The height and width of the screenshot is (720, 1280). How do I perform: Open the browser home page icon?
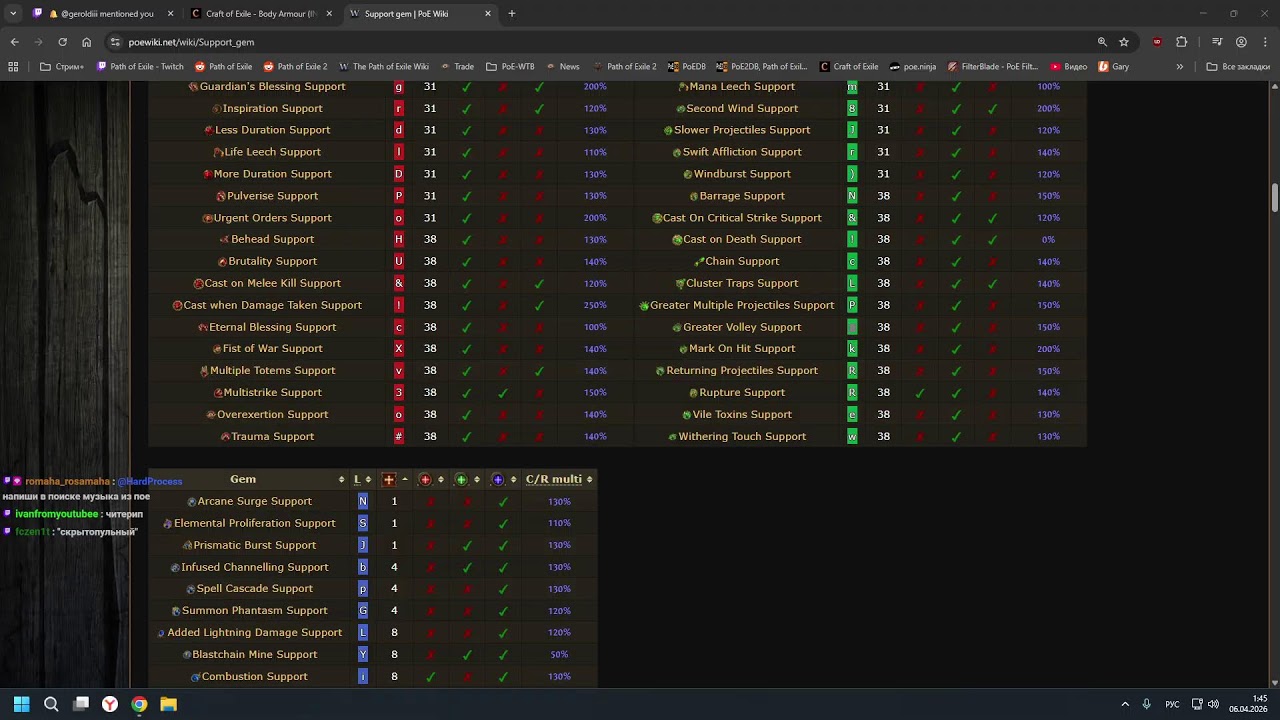pos(86,42)
